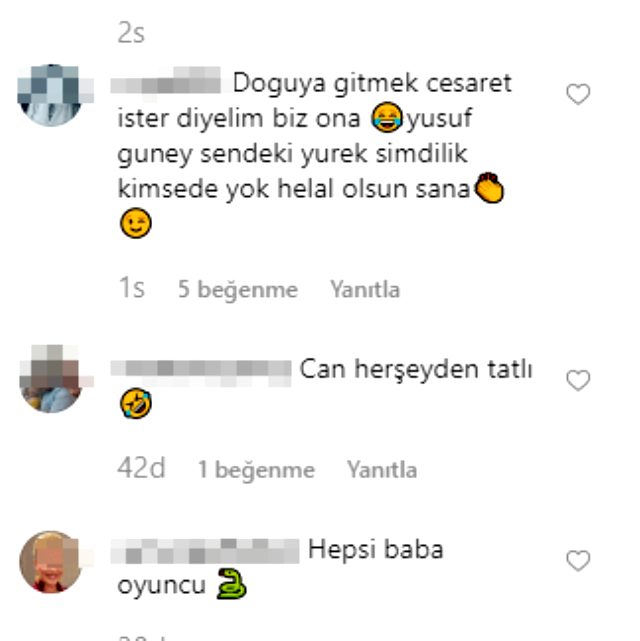Click the winking face emoji
This screenshot has width=640, height=641.
pos(136,223)
